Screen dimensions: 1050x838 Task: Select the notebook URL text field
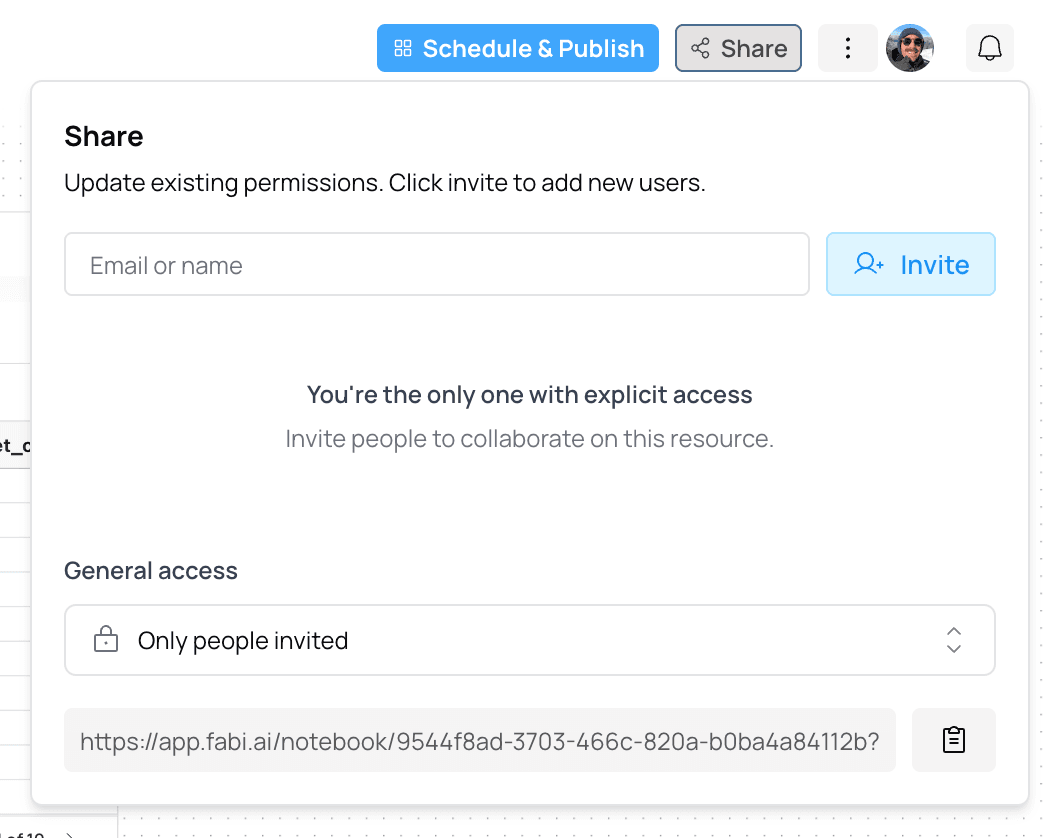(x=479, y=741)
